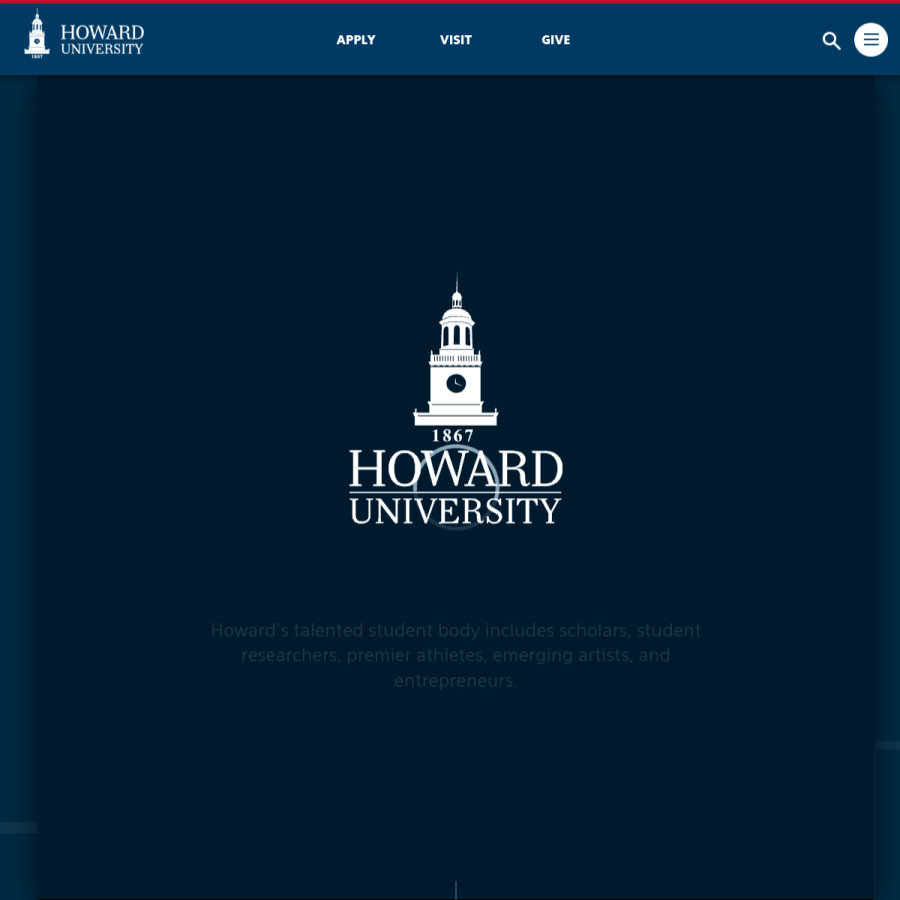Open the search magnifier icon
Image resolution: width=900 pixels, height=900 pixels.
click(x=831, y=40)
